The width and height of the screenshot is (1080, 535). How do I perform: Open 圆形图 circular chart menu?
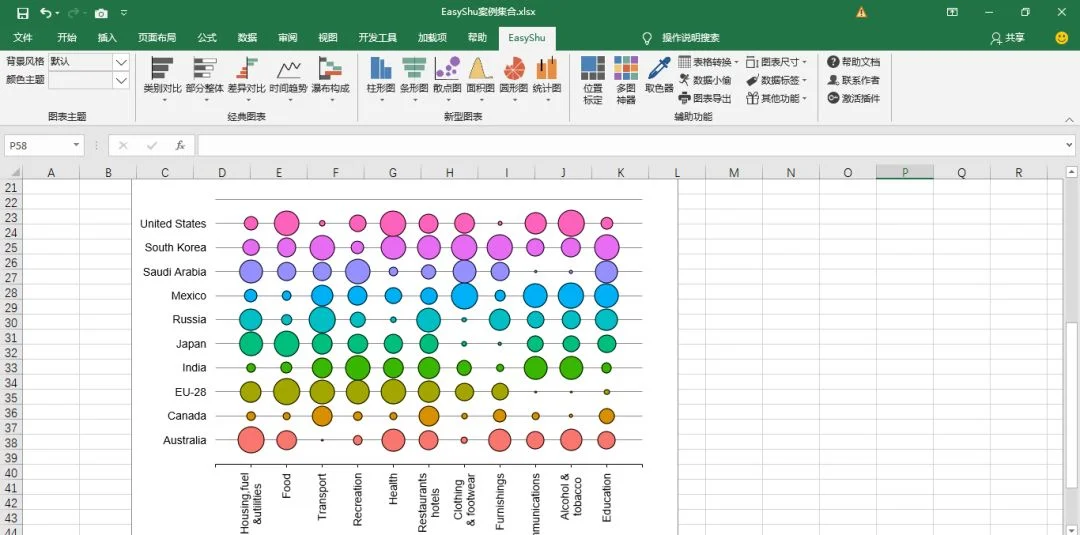(x=513, y=80)
